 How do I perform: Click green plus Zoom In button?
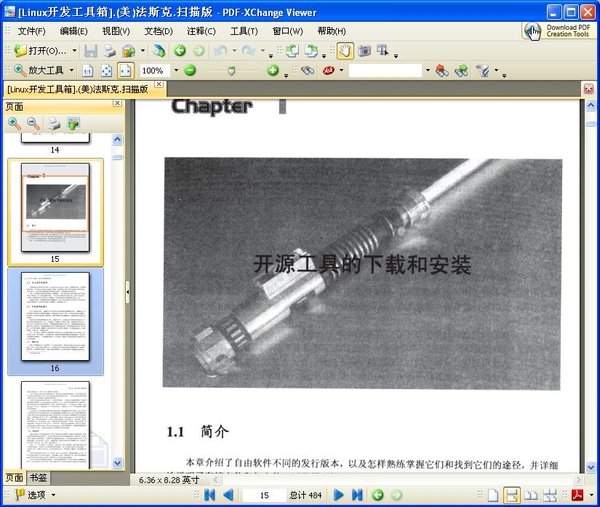[273, 70]
